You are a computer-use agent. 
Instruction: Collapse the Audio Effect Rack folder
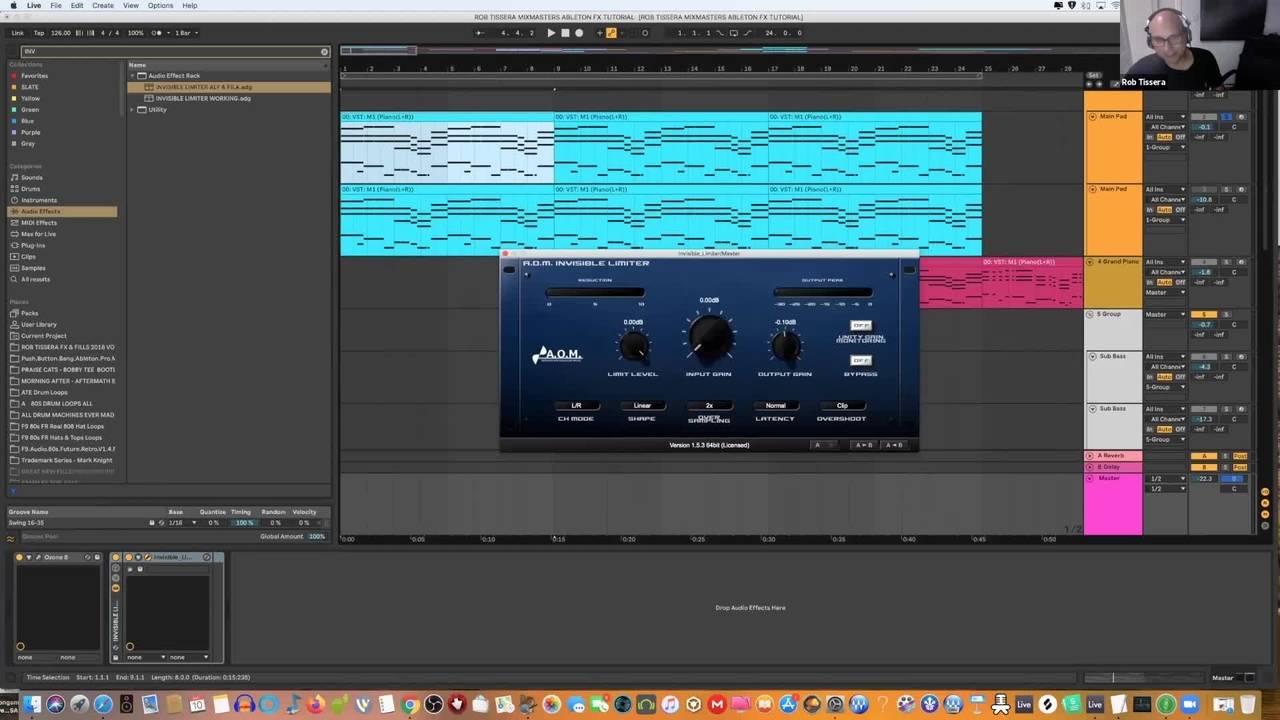coord(132,76)
